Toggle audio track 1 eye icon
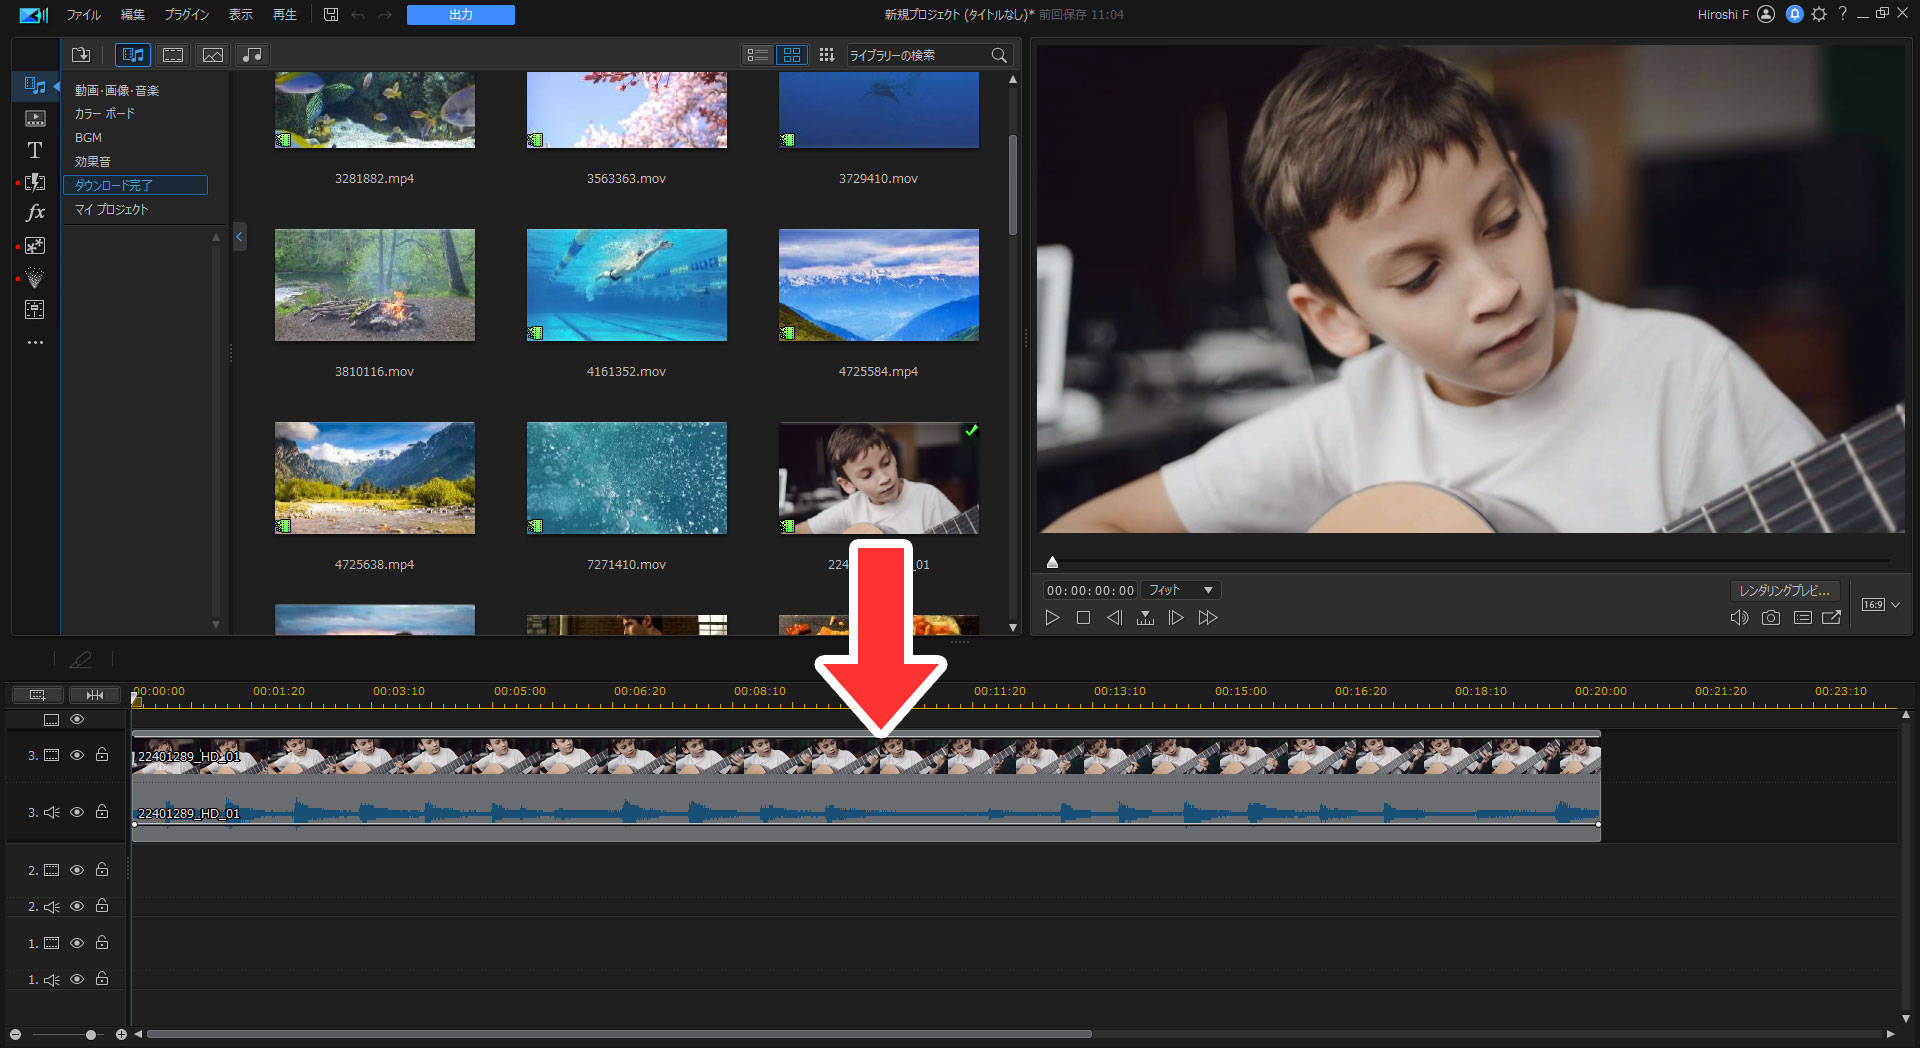This screenshot has width=1920, height=1048. (77, 979)
